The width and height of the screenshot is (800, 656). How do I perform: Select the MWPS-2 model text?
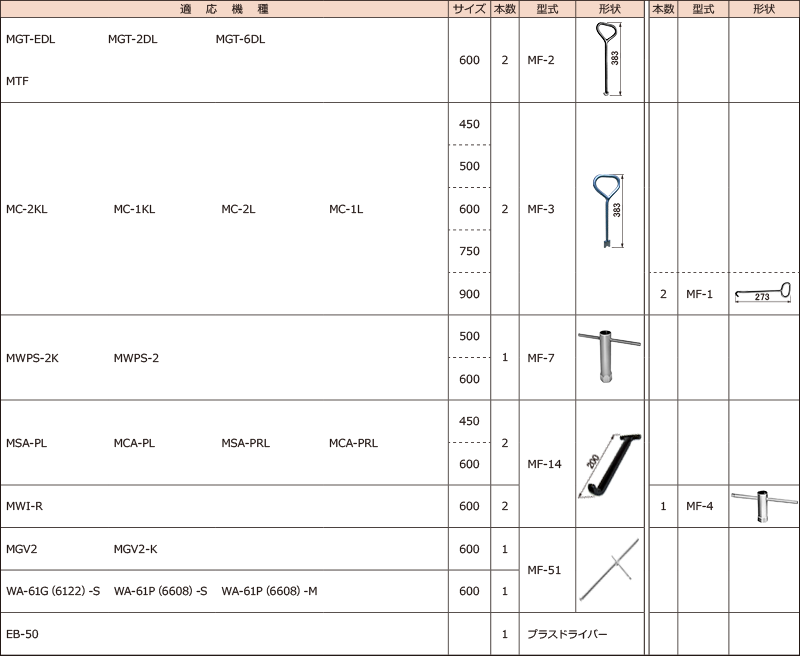tap(136, 358)
